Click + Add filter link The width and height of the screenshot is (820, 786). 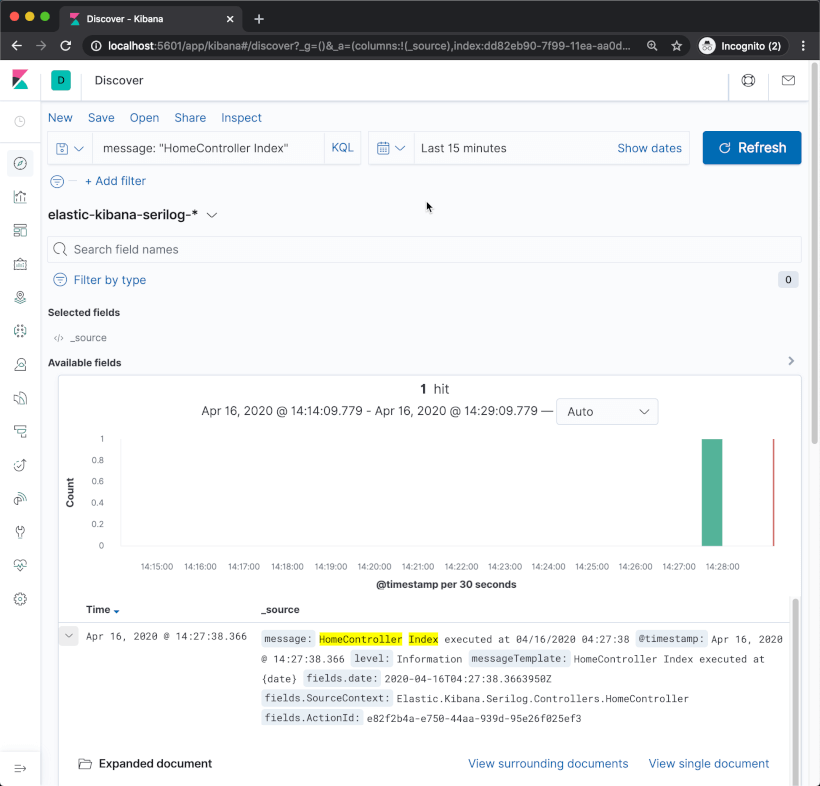pyautogui.click(x=116, y=181)
